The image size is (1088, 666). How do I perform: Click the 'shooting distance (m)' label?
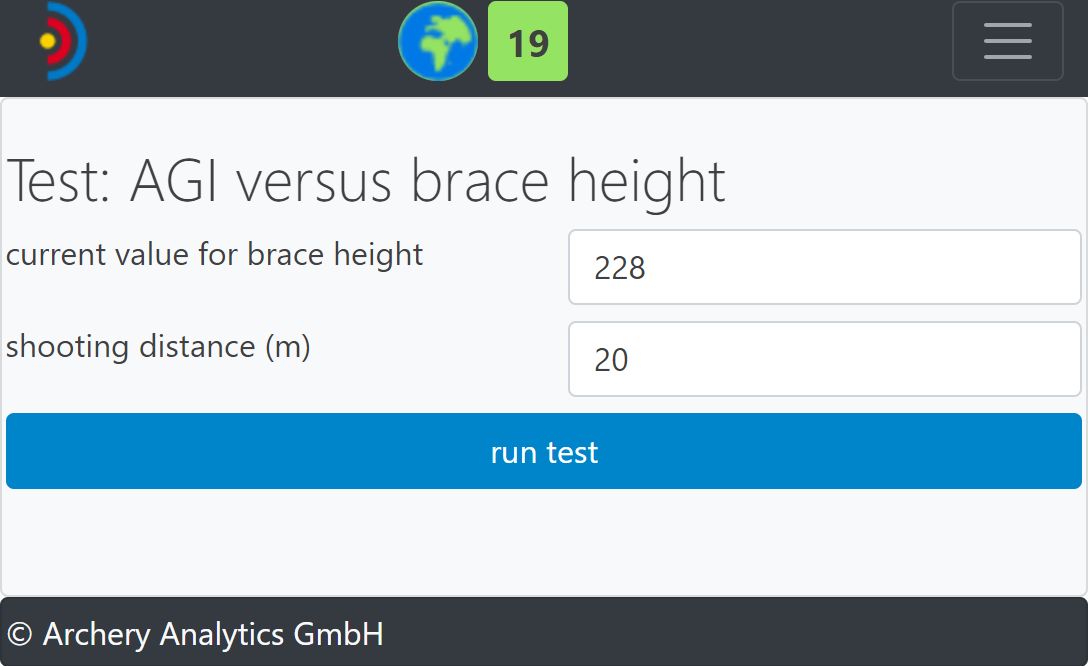(158, 347)
